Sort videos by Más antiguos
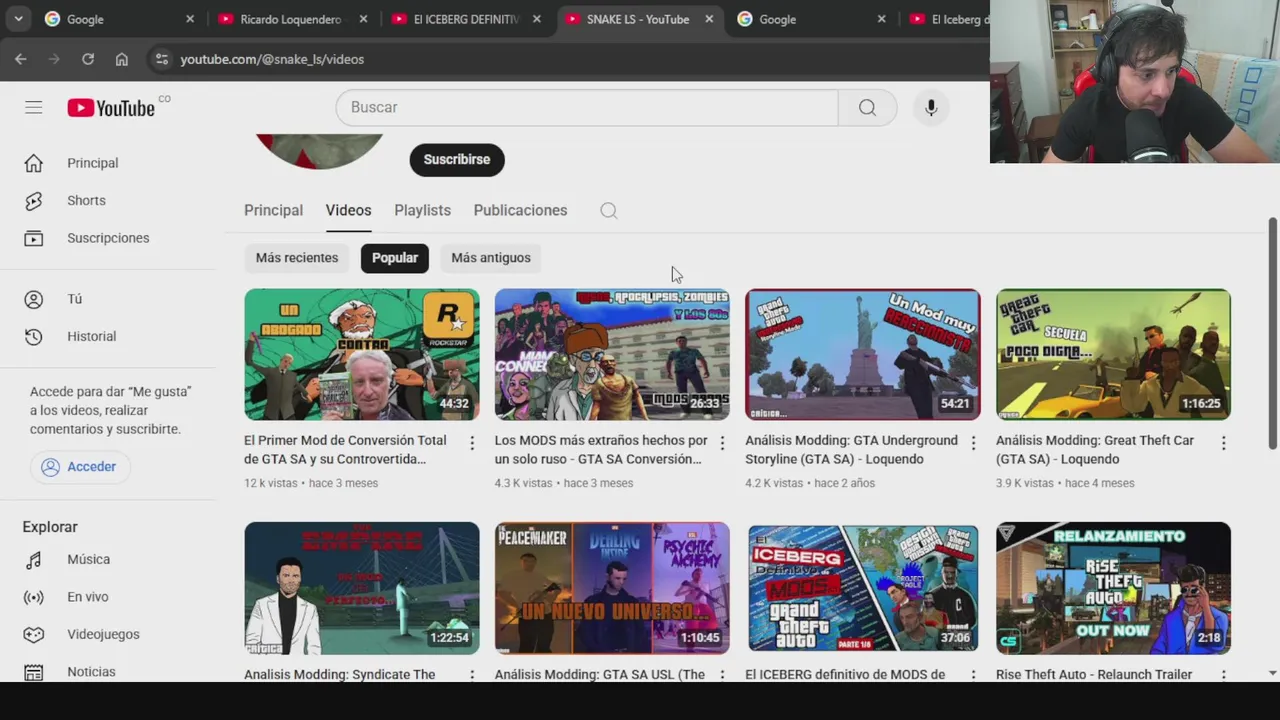The height and width of the screenshot is (720, 1280). (491, 258)
